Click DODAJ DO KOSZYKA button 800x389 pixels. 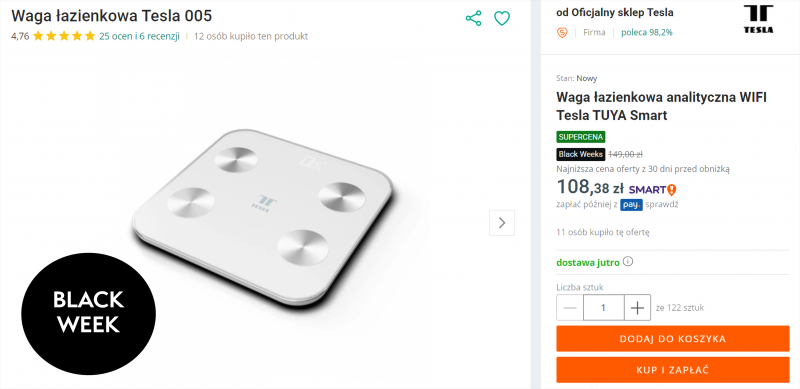click(672, 339)
